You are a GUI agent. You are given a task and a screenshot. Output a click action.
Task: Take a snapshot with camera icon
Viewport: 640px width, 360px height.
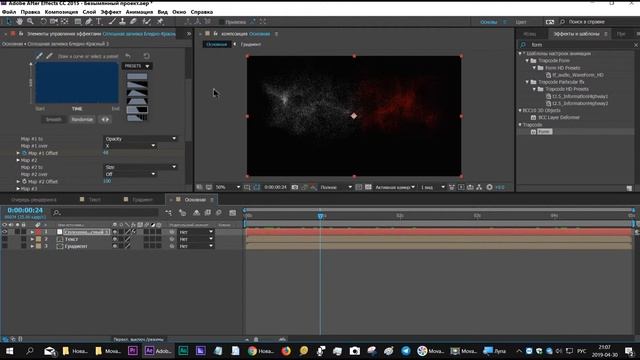(x=295, y=187)
